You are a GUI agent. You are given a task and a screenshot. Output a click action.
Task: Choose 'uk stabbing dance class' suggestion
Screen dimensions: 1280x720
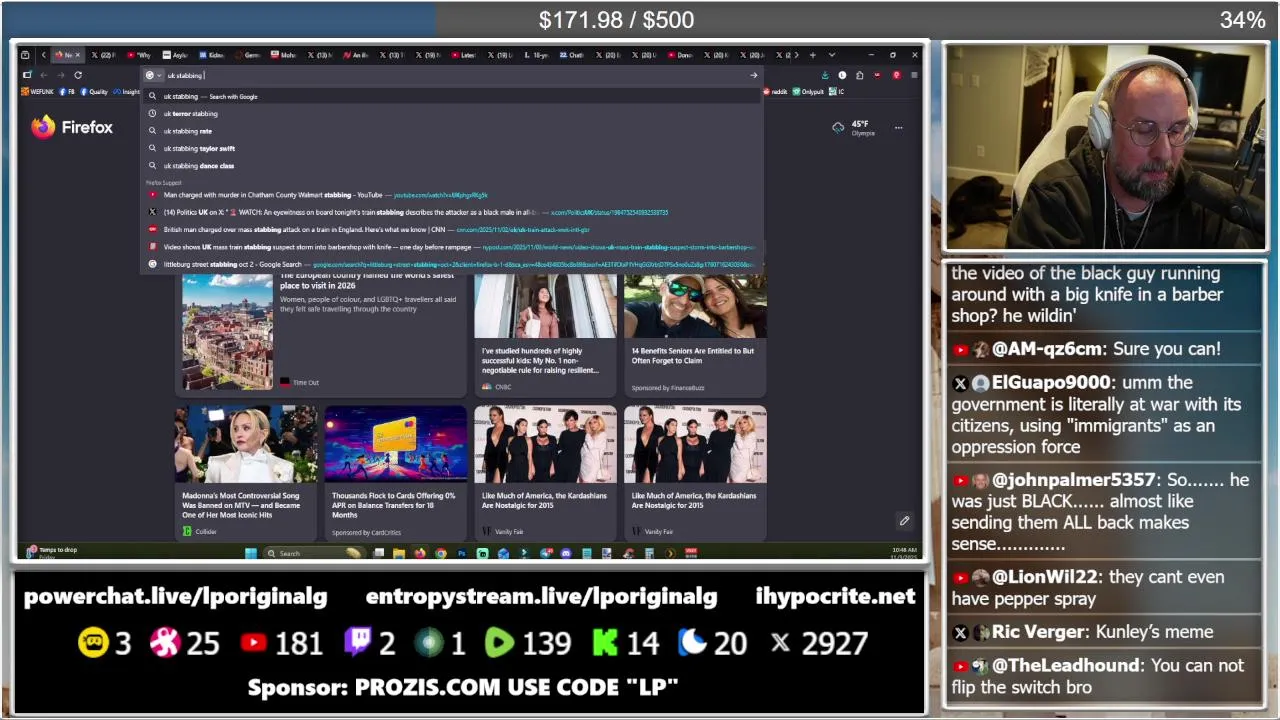[453, 165]
